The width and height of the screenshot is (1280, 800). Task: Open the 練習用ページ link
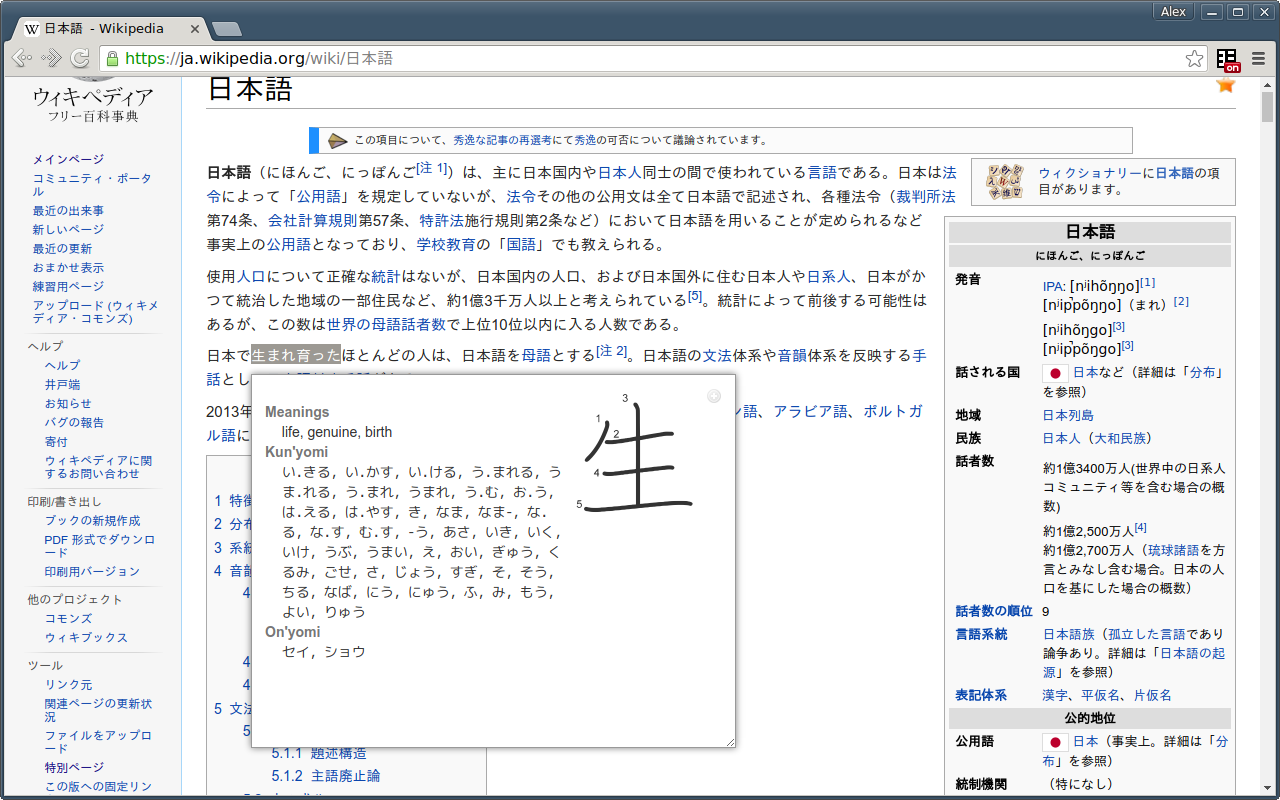coord(68,287)
